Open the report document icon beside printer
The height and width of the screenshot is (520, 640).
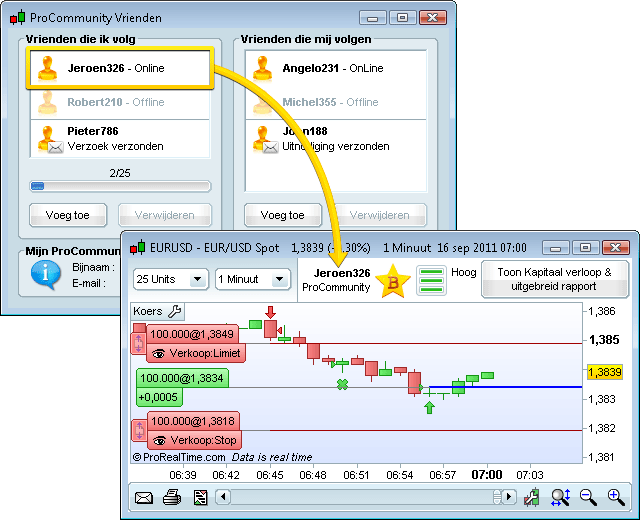[200, 497]
